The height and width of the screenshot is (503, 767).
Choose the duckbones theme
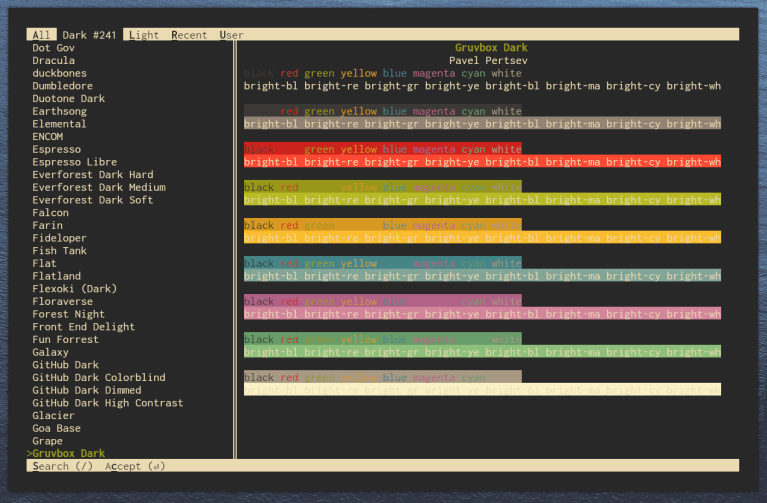[59, 73]
